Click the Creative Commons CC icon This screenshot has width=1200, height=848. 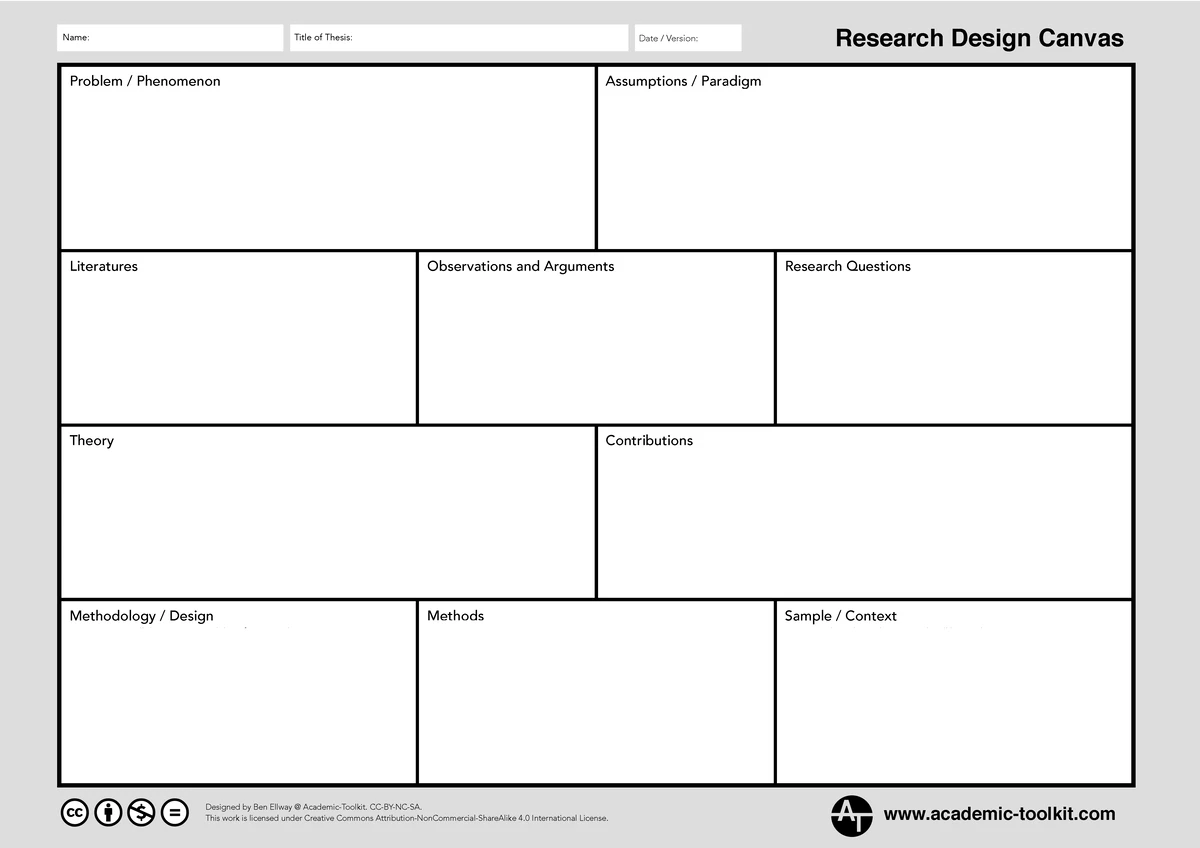coord(75,812)
